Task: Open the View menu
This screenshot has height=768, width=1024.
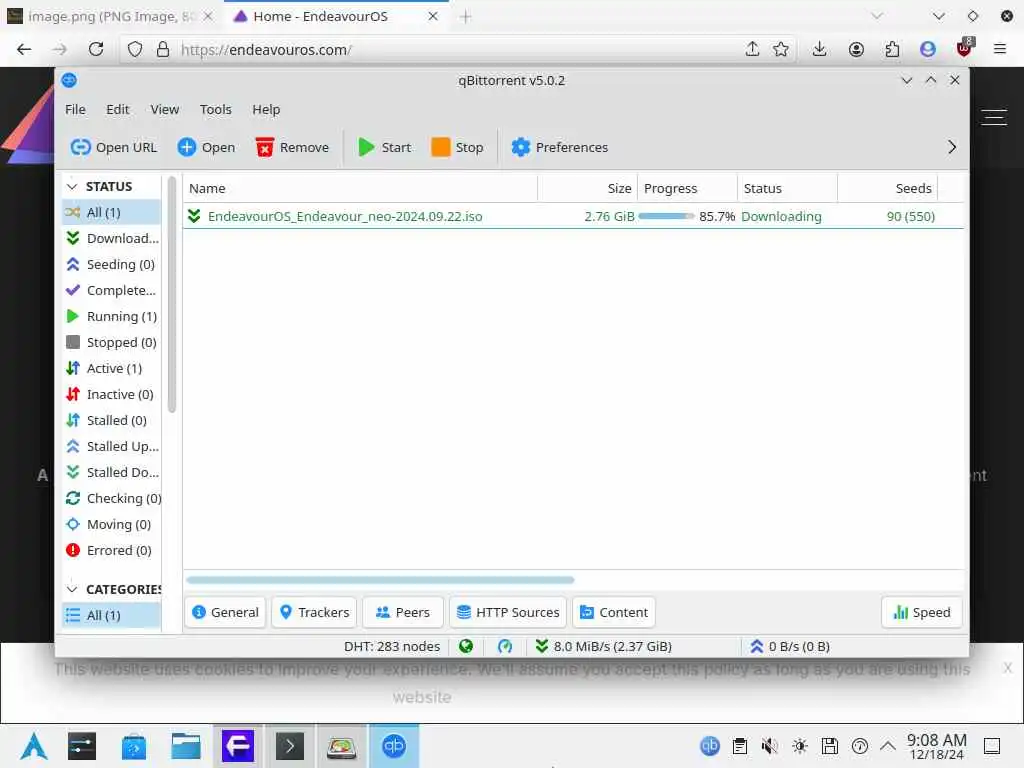Action: (x=165, y=109)
